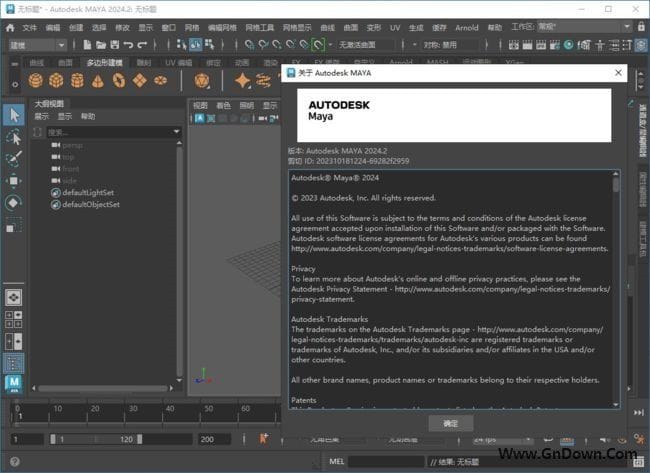The image size is (650, 473).
Task: Toggle snap to curves magnet icon
Action: coord(263,44)
